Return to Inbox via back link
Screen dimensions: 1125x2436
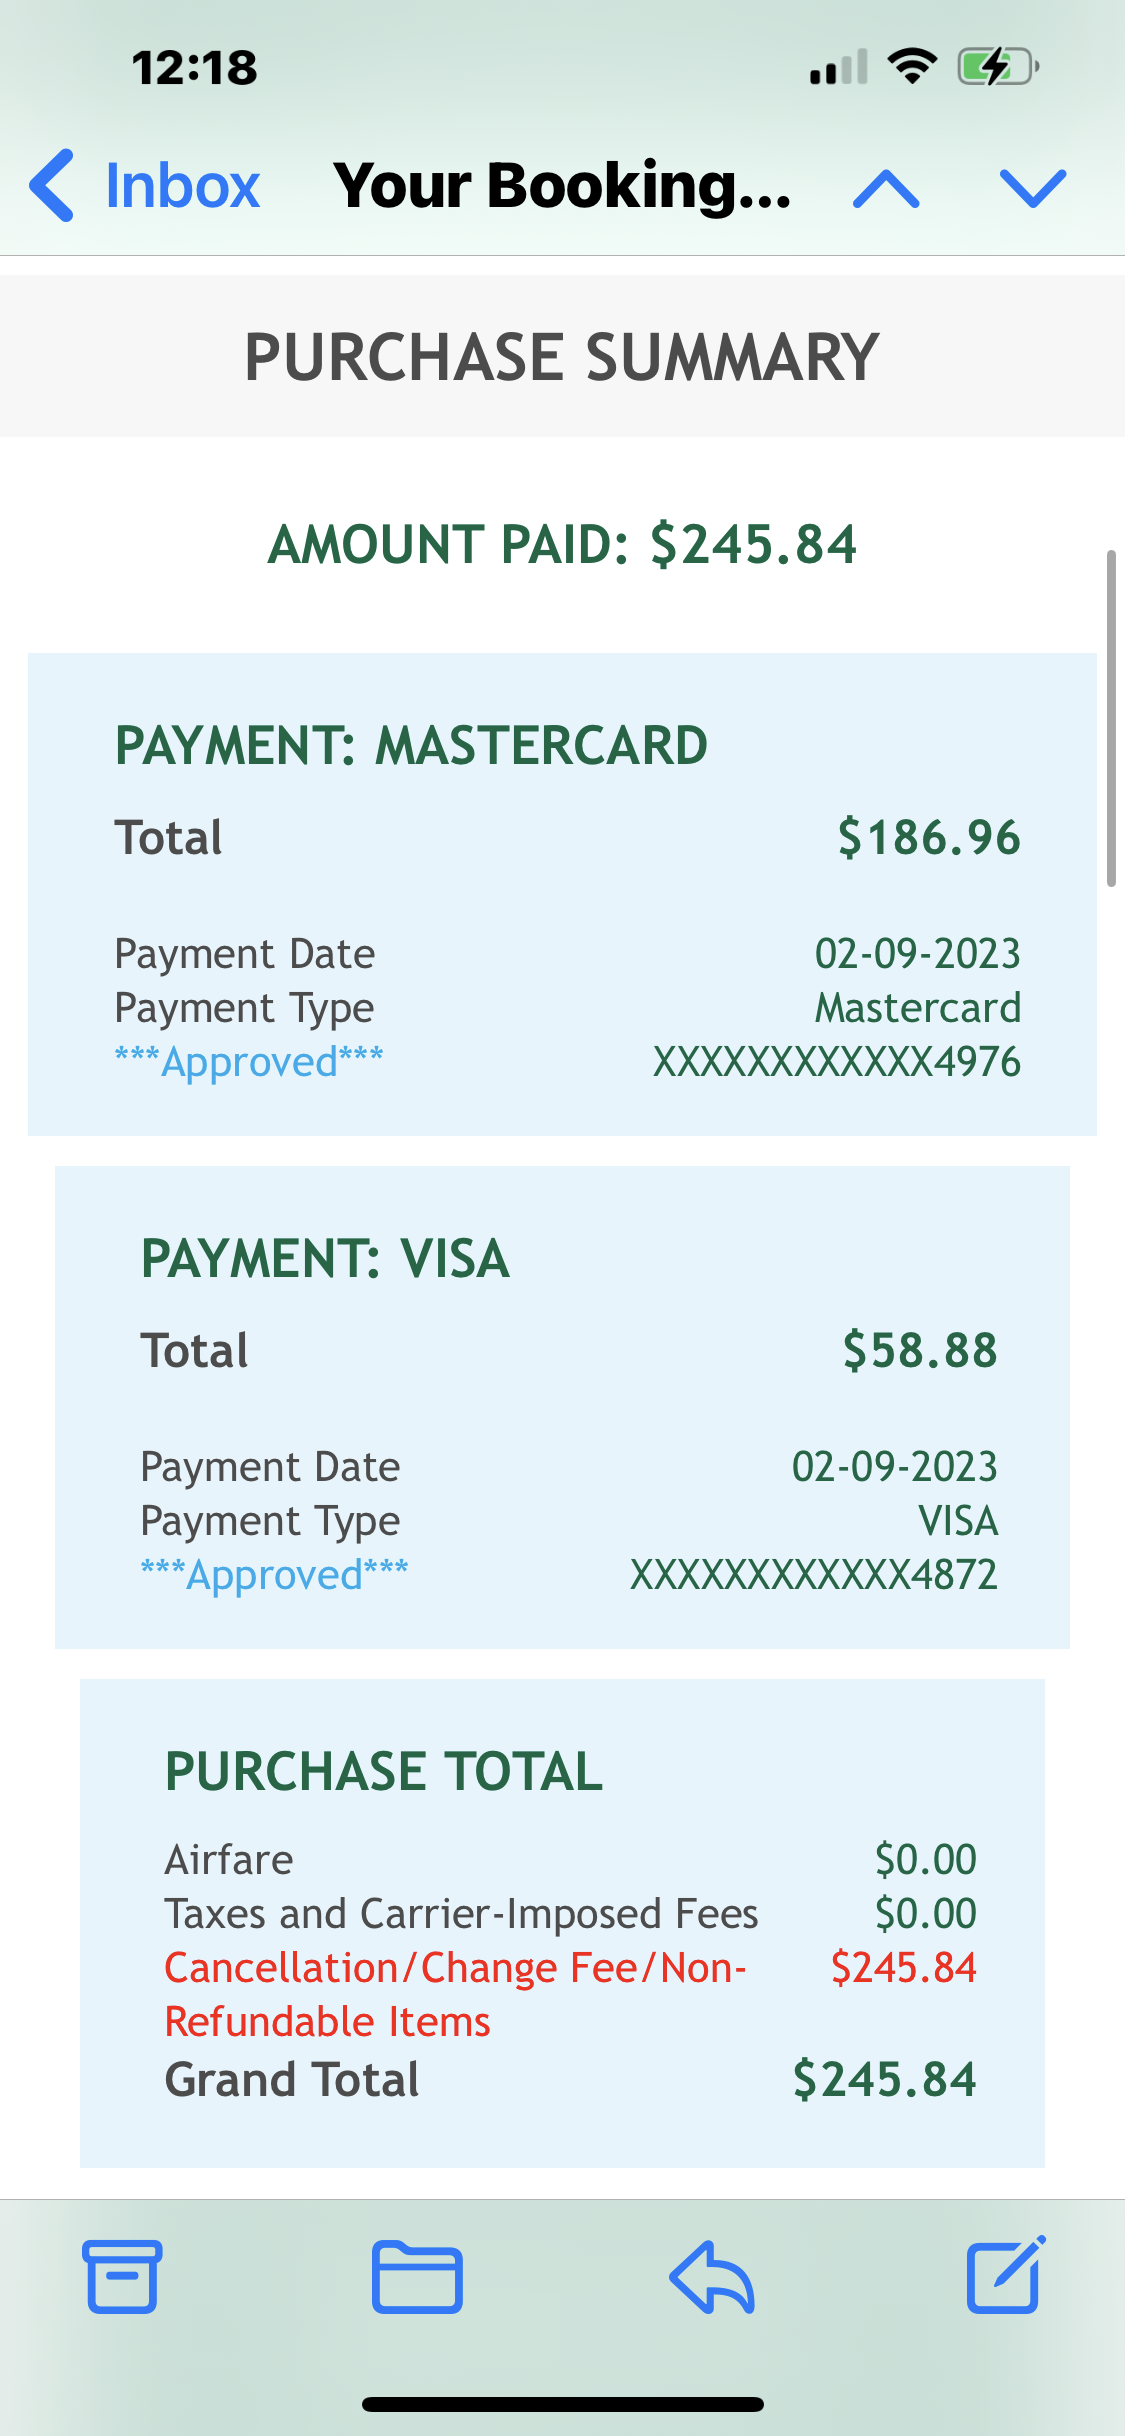pyautogui.click(x=182, y=186)
